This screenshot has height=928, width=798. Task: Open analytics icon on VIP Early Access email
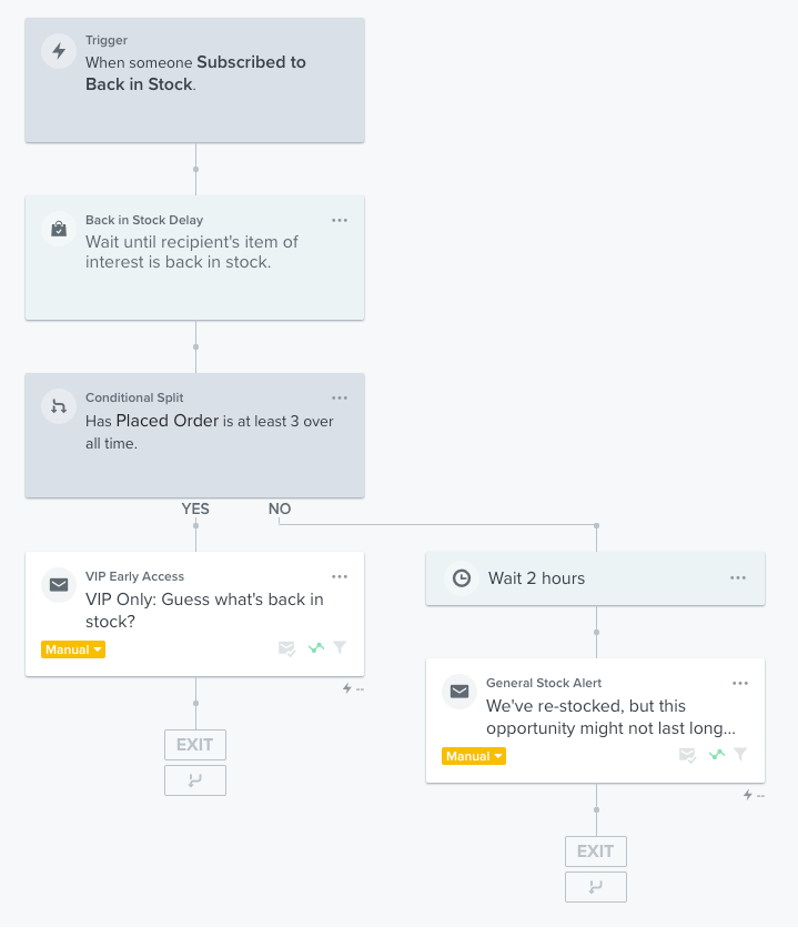(x=317, y=648)
